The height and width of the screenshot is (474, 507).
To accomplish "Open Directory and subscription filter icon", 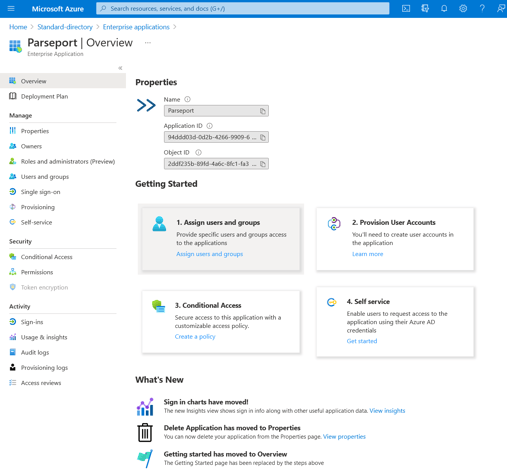I will (x=425, y=8).
